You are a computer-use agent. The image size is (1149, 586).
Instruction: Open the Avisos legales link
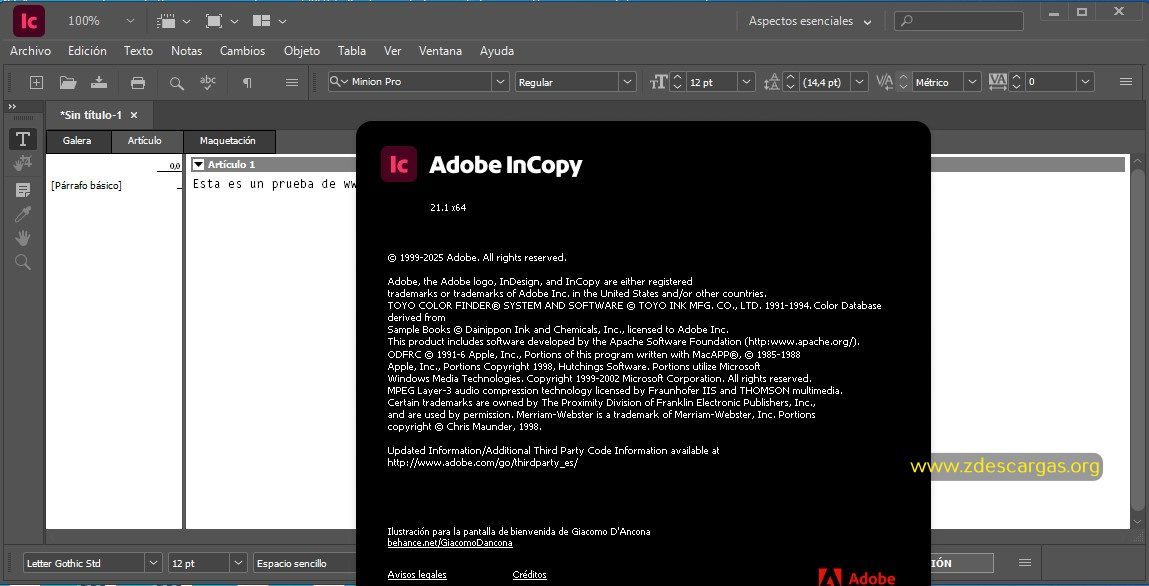point(417,575)
